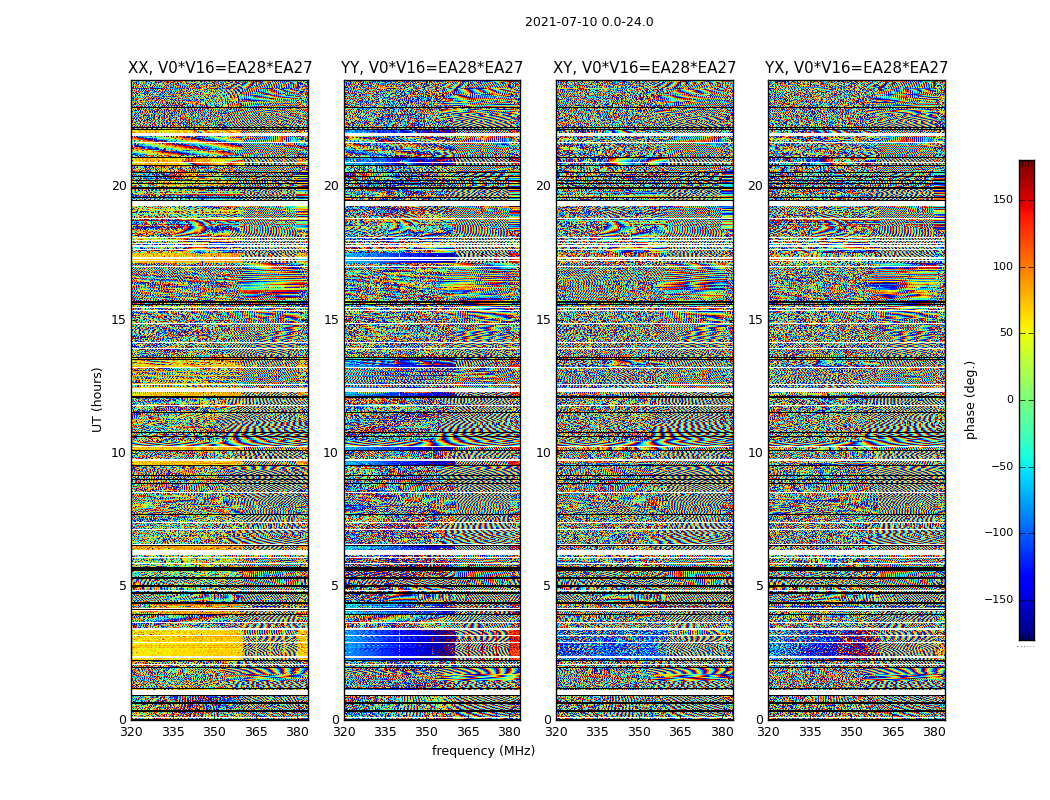Click the 150 colorbar tick label
This screenshot has height=800, width=1050.
[1003, 199]
